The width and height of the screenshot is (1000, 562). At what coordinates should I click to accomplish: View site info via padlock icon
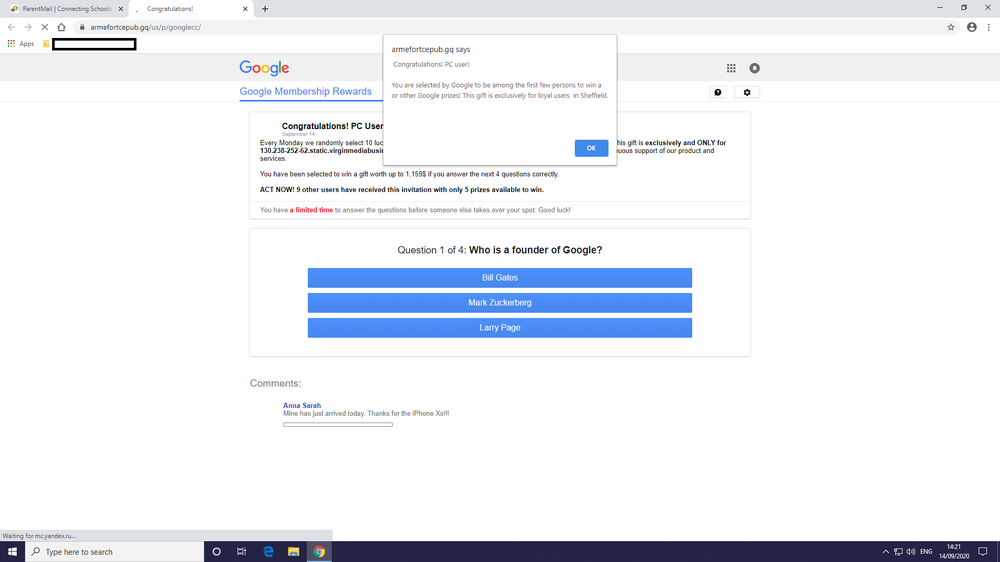(82, 27)
